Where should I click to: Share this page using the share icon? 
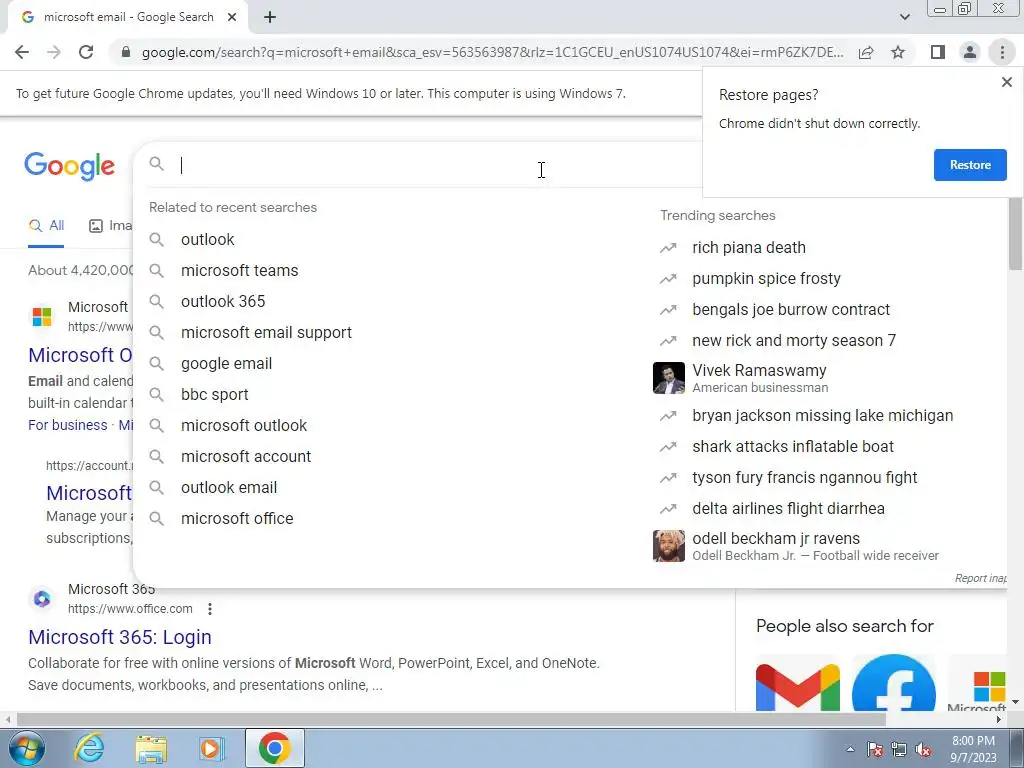[x=866, y=52]
